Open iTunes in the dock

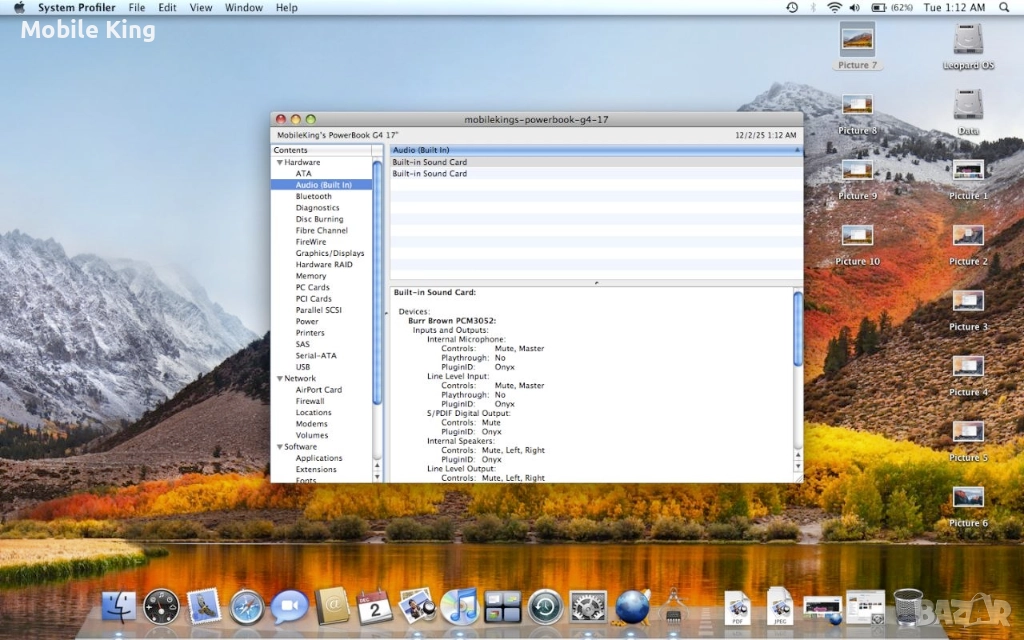click(459, 606)
